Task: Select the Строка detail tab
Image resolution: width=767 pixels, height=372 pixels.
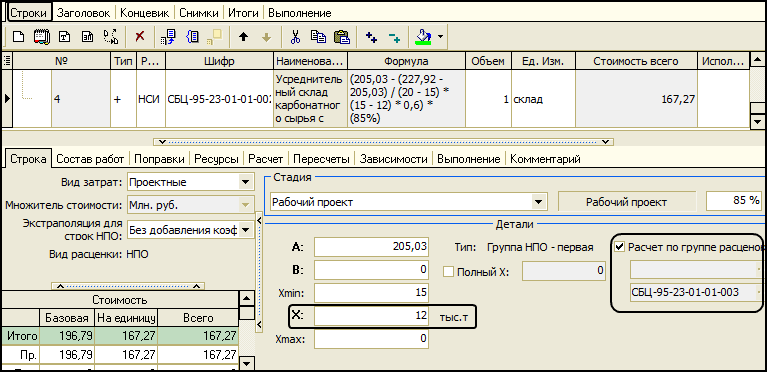Action: [28, 159]
